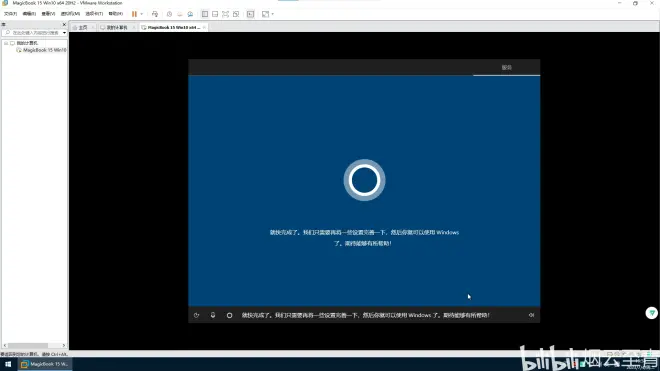Open the File menu in VMware
The image size is (660, 371).
click(x=11, y=14)
